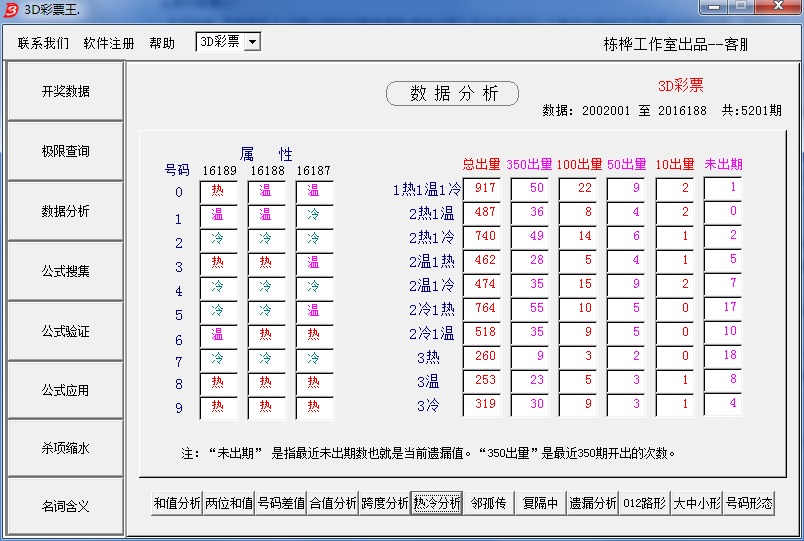Switch to the 两位和值 tab

(x=229, y=503)
